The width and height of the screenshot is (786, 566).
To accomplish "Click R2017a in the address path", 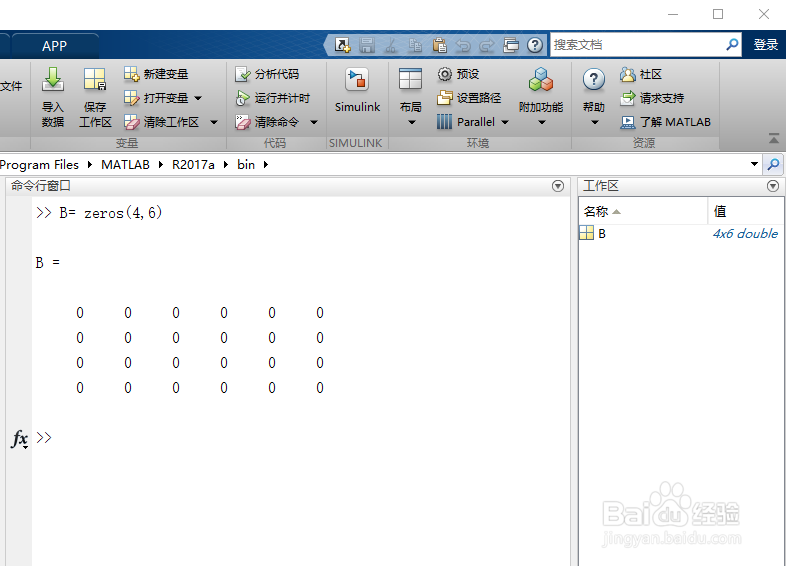I will click(x=193, y=164).
